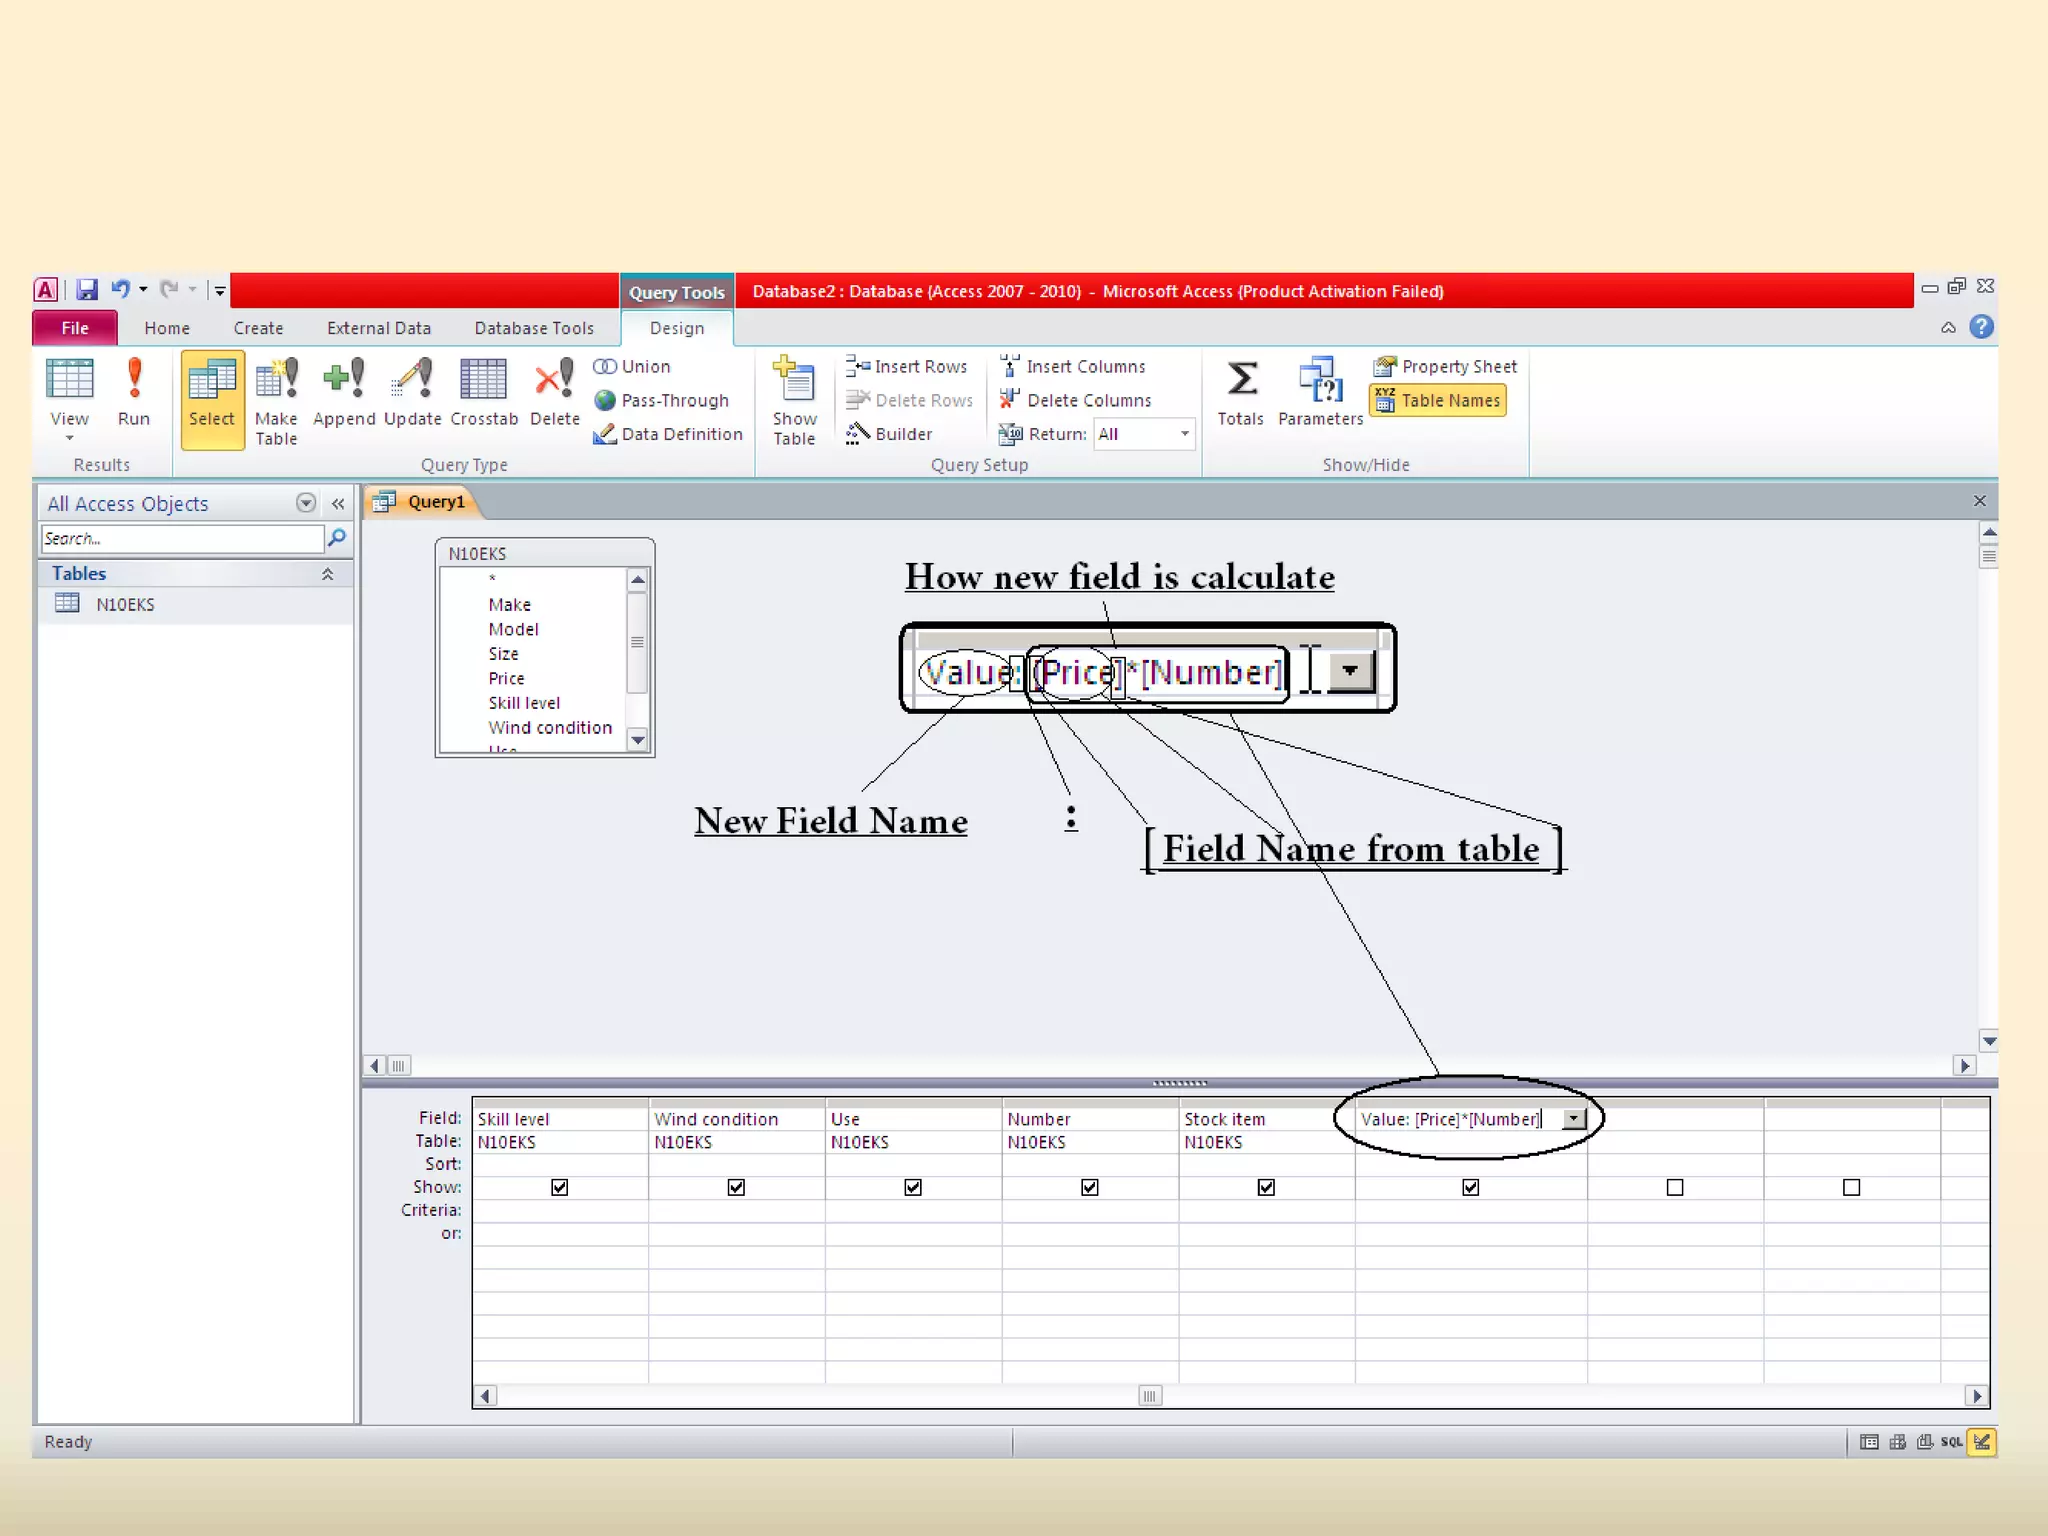Open the External Data ribbon tab

click(x=378, y=328)
